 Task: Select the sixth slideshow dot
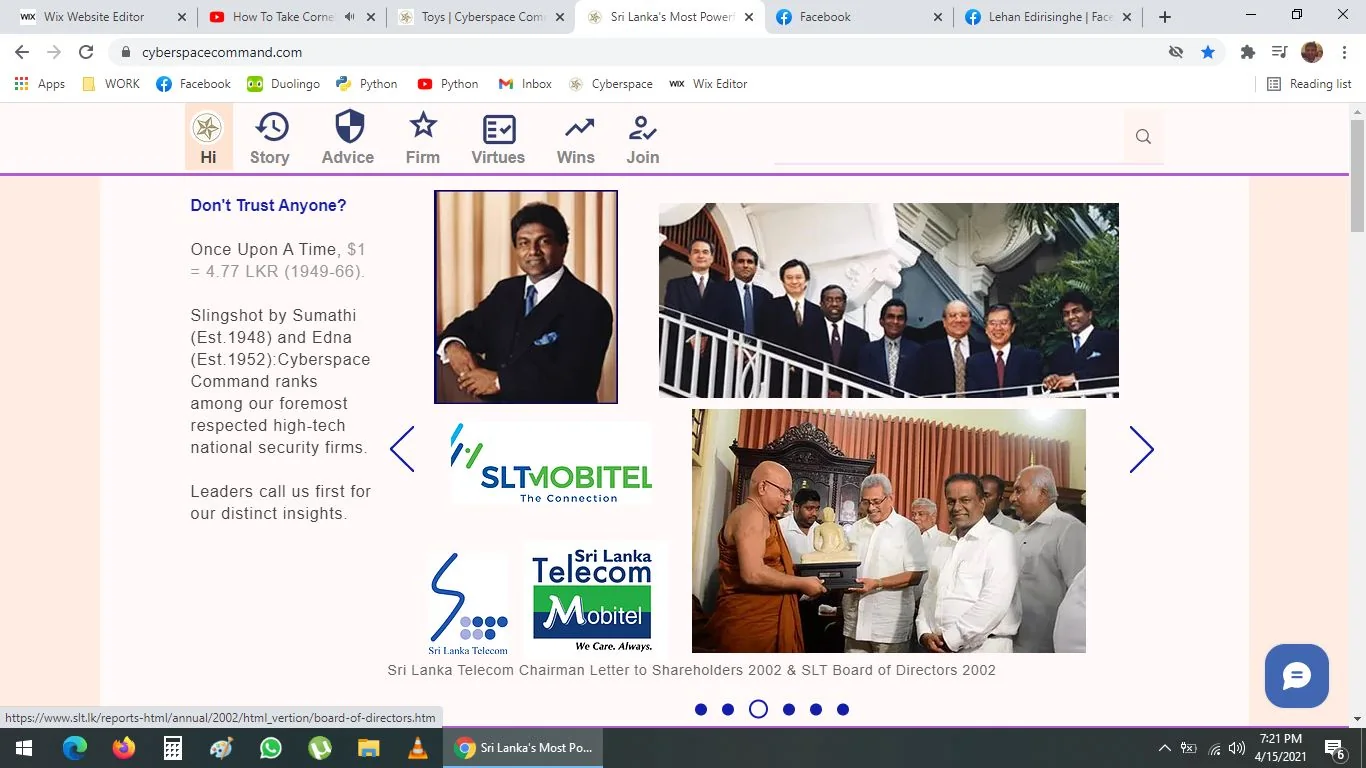(843, 710)
